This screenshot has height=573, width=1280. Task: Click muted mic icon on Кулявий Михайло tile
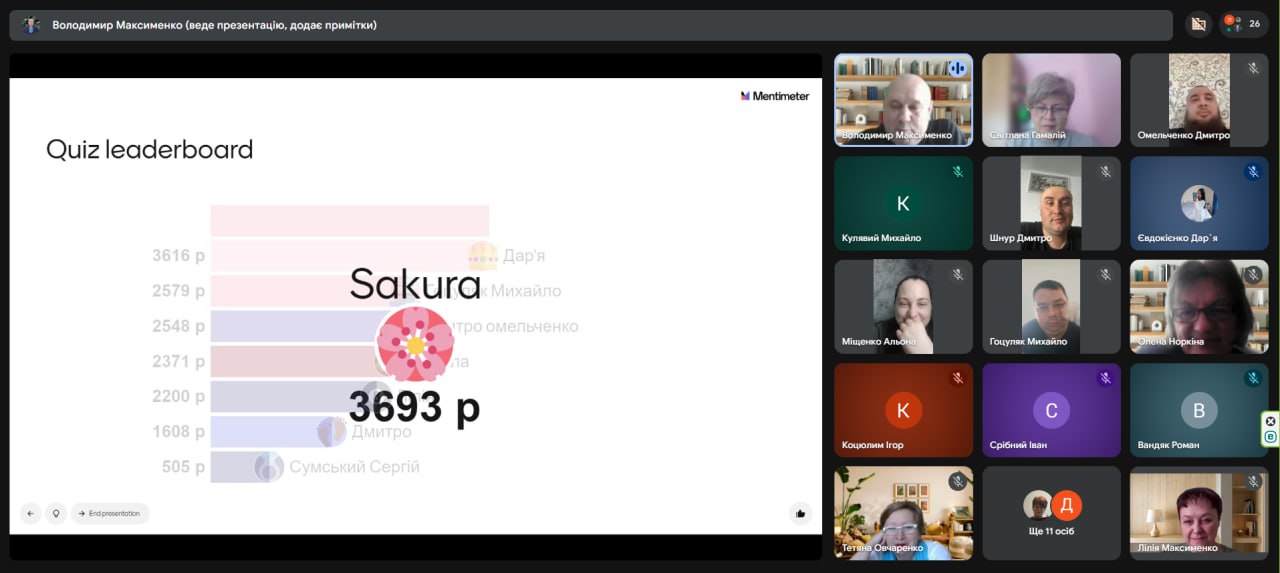coord(957,172)
